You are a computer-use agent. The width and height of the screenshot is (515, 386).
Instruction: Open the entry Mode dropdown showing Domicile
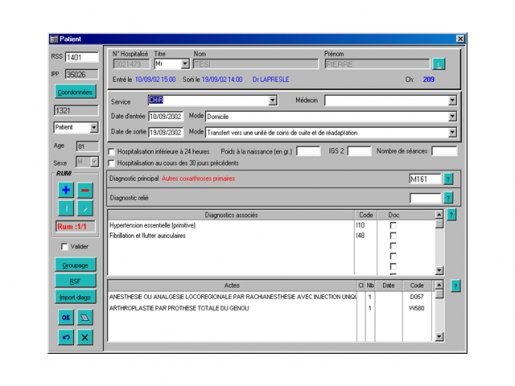(x=452, y=117)
